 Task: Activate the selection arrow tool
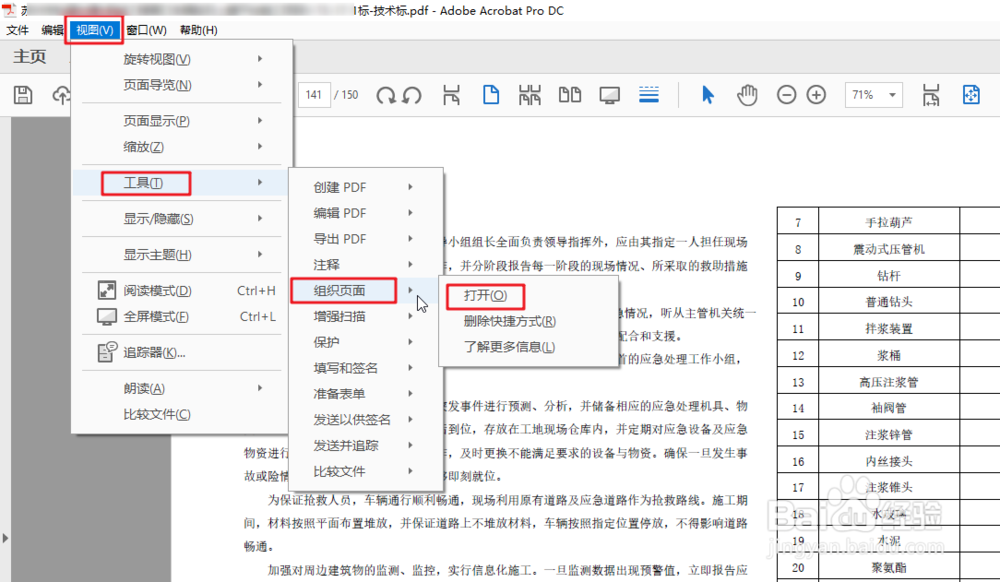[x=707, y=94]
